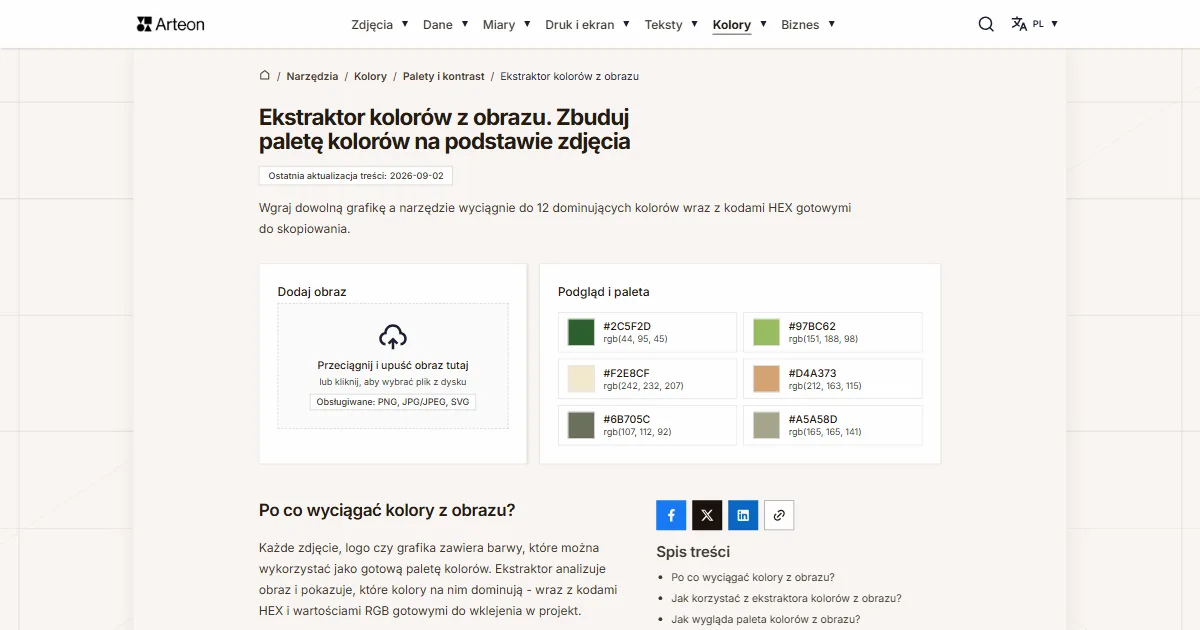Screen dimensions: 1200x630
Task: Select the sage #A5A58D swatch
Action: [766, 425]
